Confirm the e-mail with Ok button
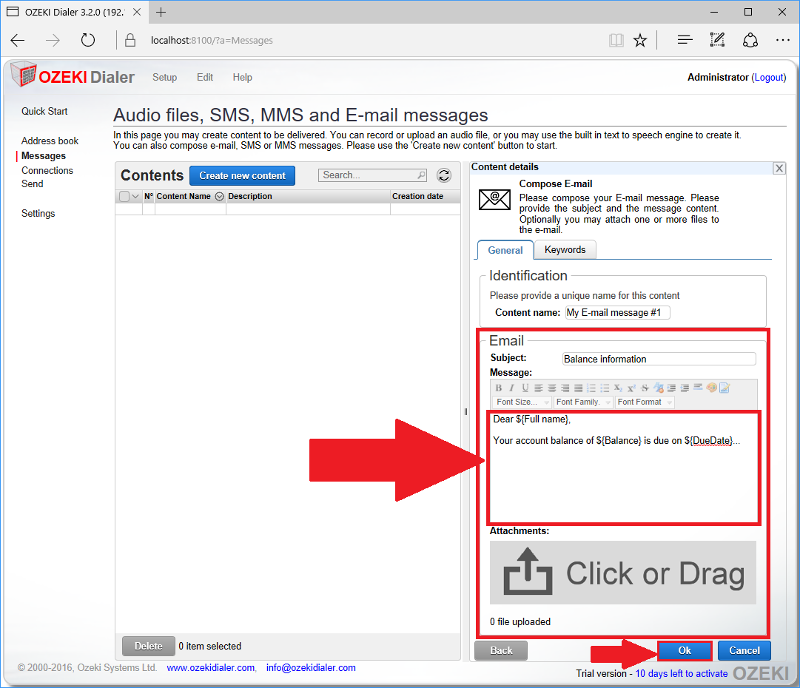The image size is (800, 688). tap(685, 650)
